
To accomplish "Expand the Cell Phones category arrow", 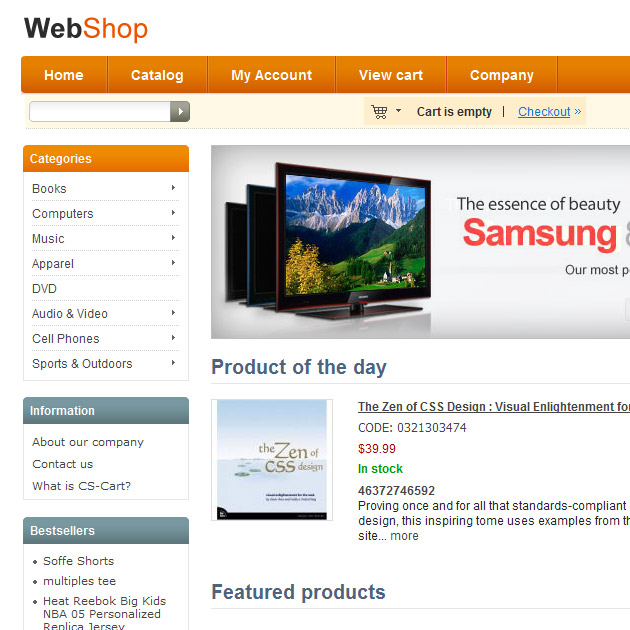I will 173,338.
